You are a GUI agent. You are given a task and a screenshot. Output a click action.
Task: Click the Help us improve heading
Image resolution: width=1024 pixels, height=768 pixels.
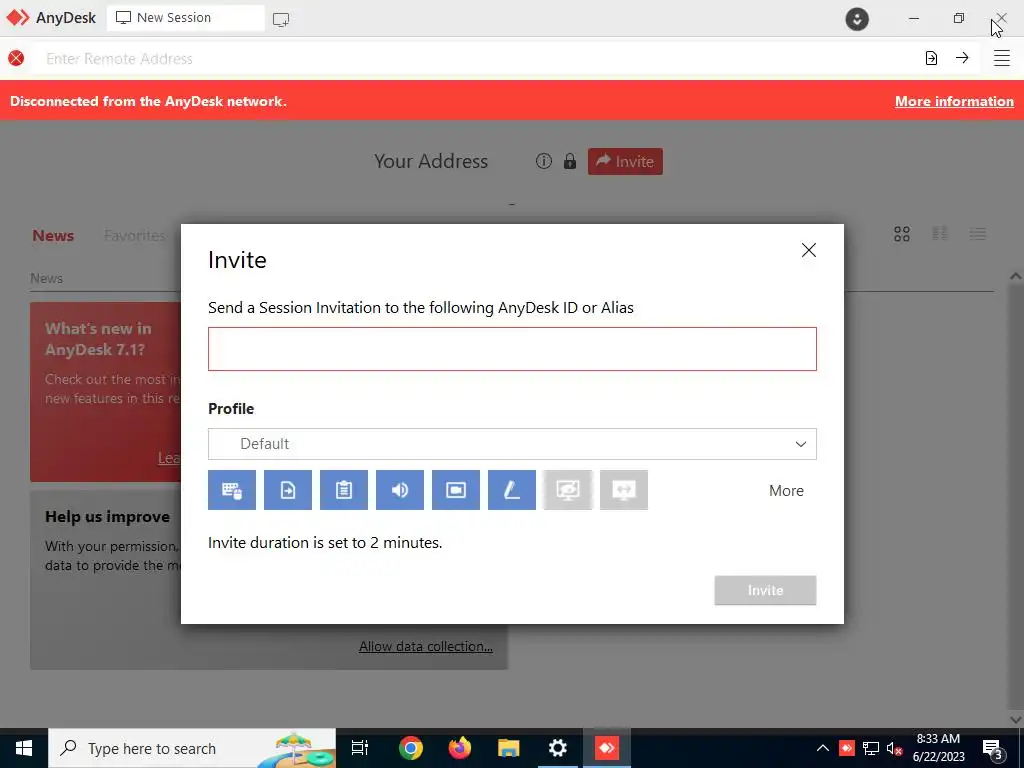[x=107, y=517]
